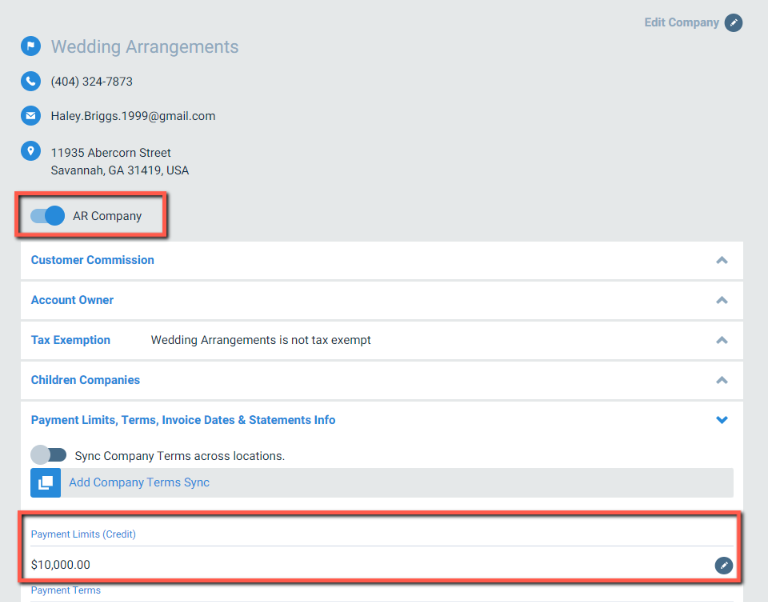Click the location pin icon by the address
The width and height of the screenshot is (768, 602).
(x=31, y=151)
